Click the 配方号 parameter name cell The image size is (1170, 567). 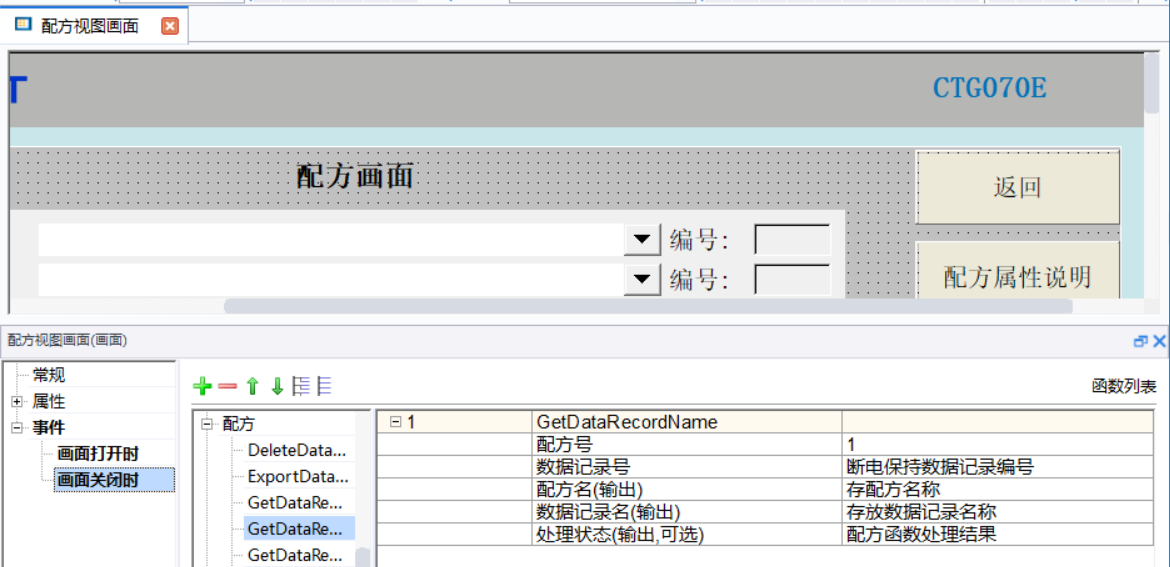[x=686, y=445]
